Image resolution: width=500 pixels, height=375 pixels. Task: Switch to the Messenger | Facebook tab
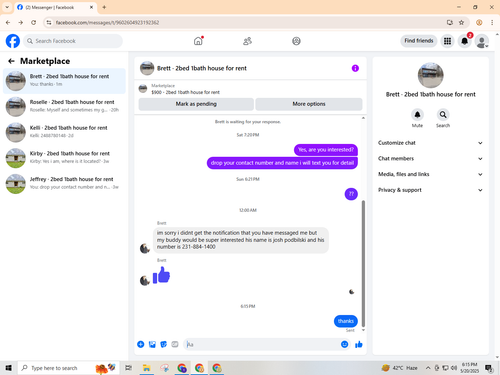(55, 7)
